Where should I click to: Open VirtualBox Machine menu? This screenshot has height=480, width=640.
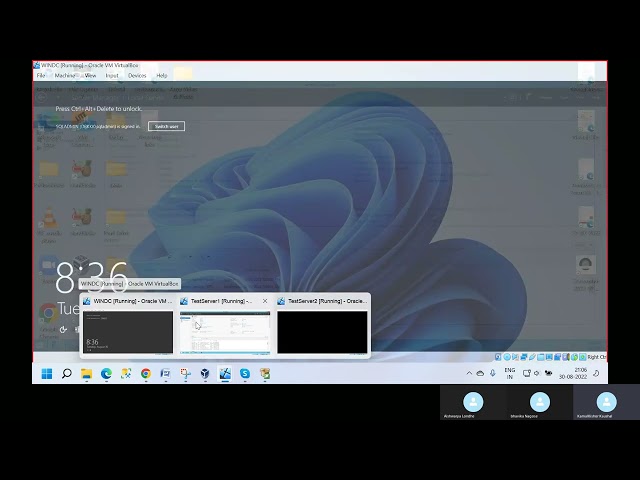[x=65, y=76]
